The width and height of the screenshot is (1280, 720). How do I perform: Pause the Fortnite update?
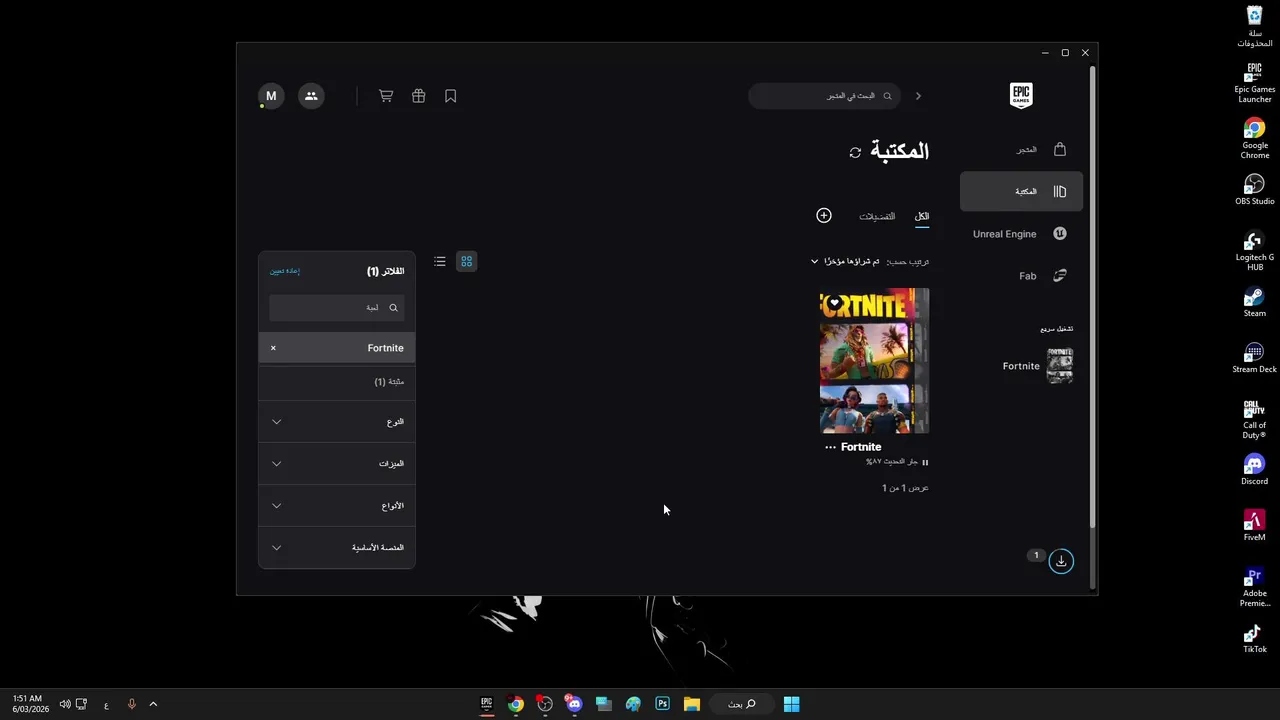925,462
